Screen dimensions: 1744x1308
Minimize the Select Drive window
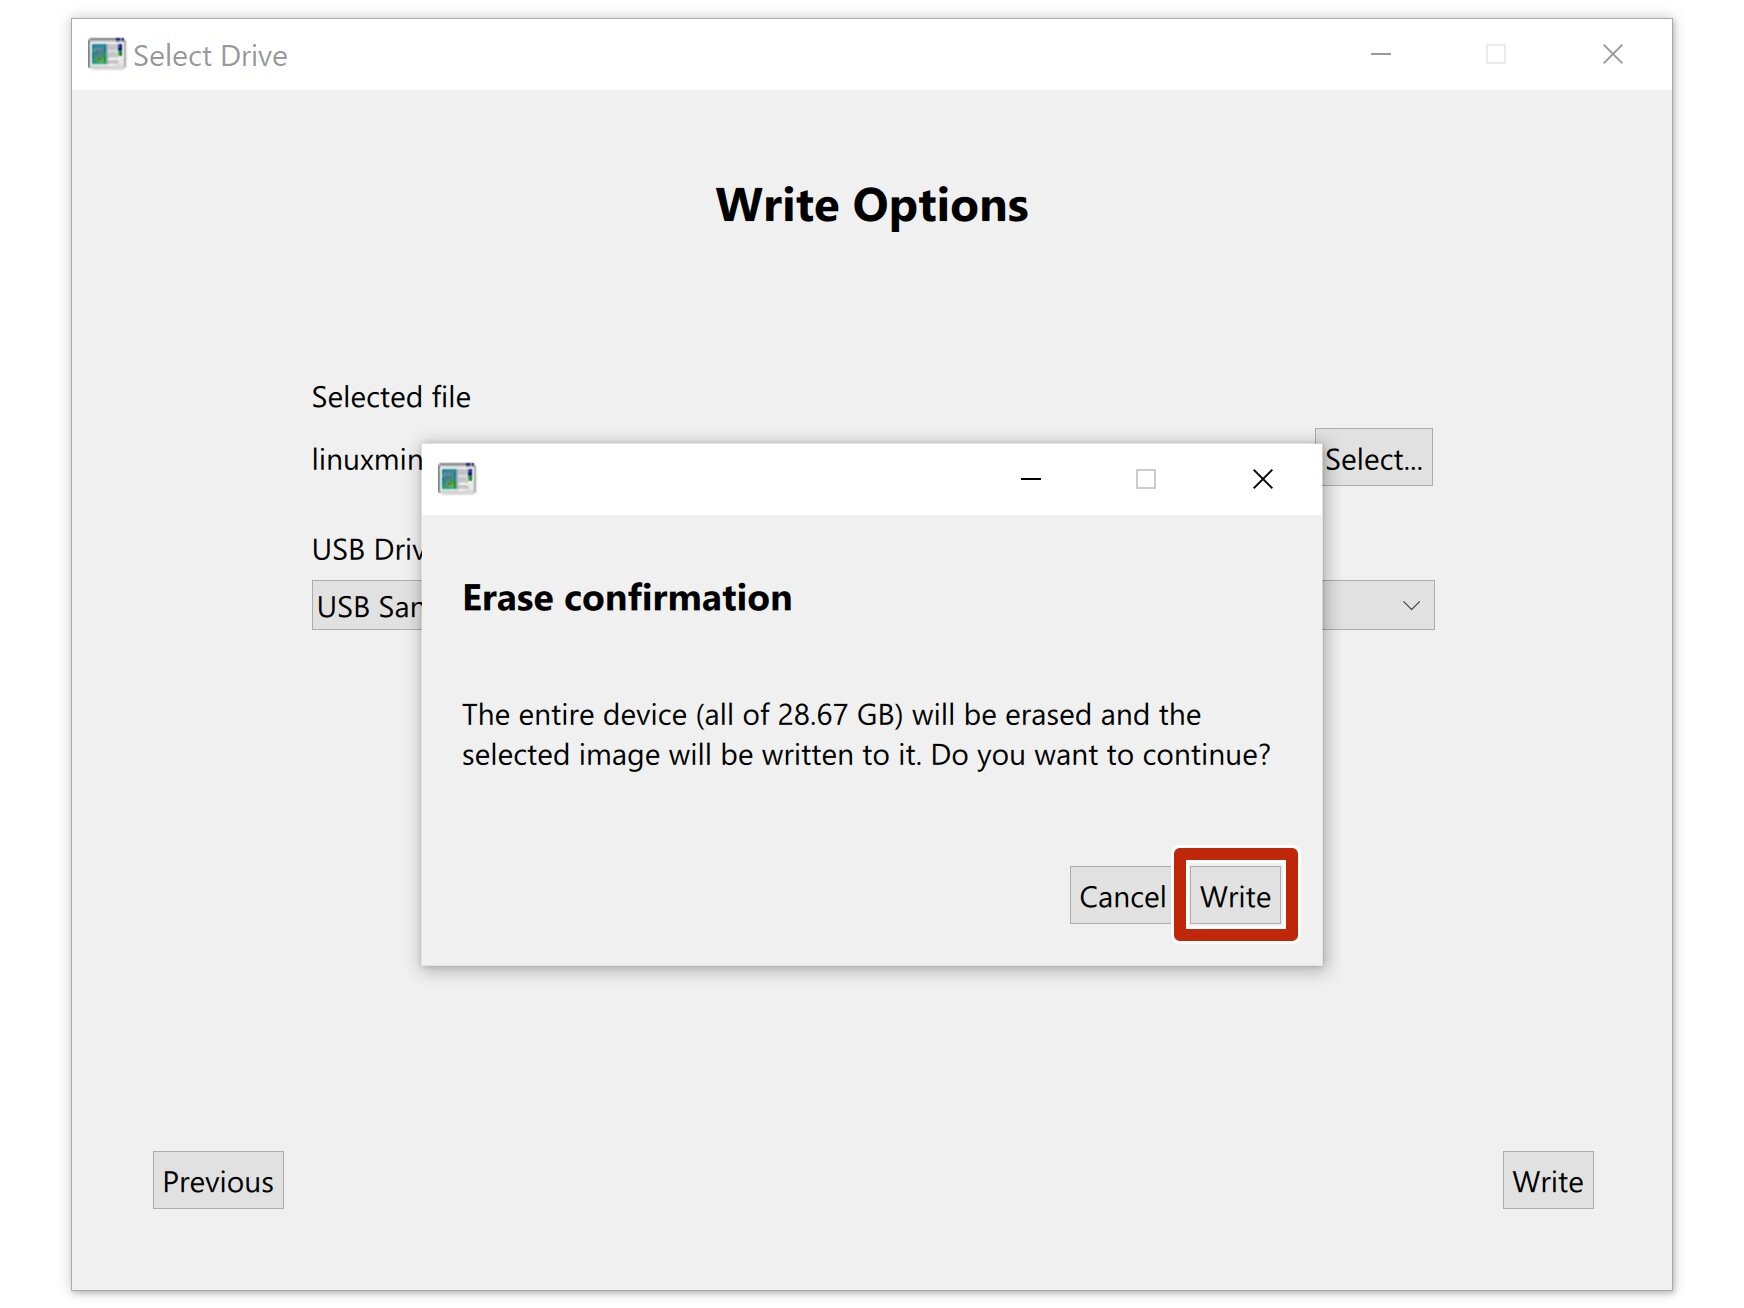pos(1380,54)
